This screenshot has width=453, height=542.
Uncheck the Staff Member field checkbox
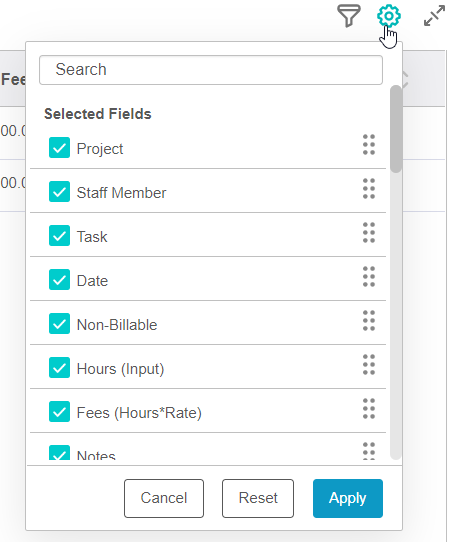pyautogui.click(x=59, y=191)
